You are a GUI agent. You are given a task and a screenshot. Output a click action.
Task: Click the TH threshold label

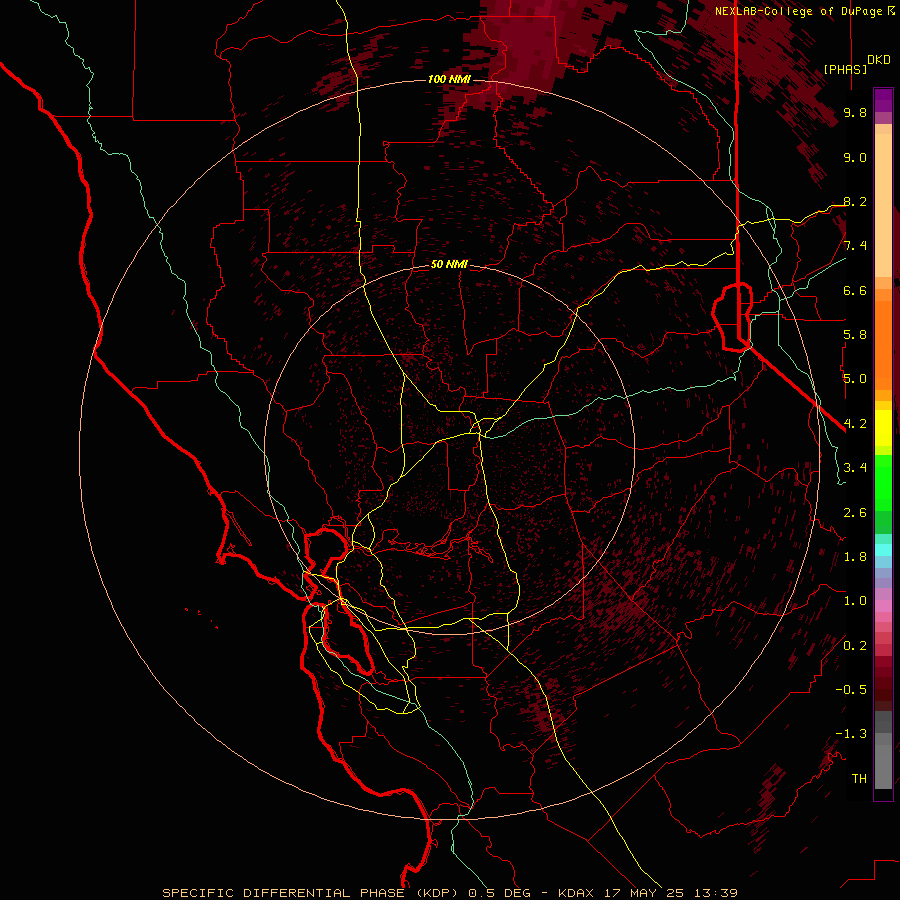(x=859, y=779)
